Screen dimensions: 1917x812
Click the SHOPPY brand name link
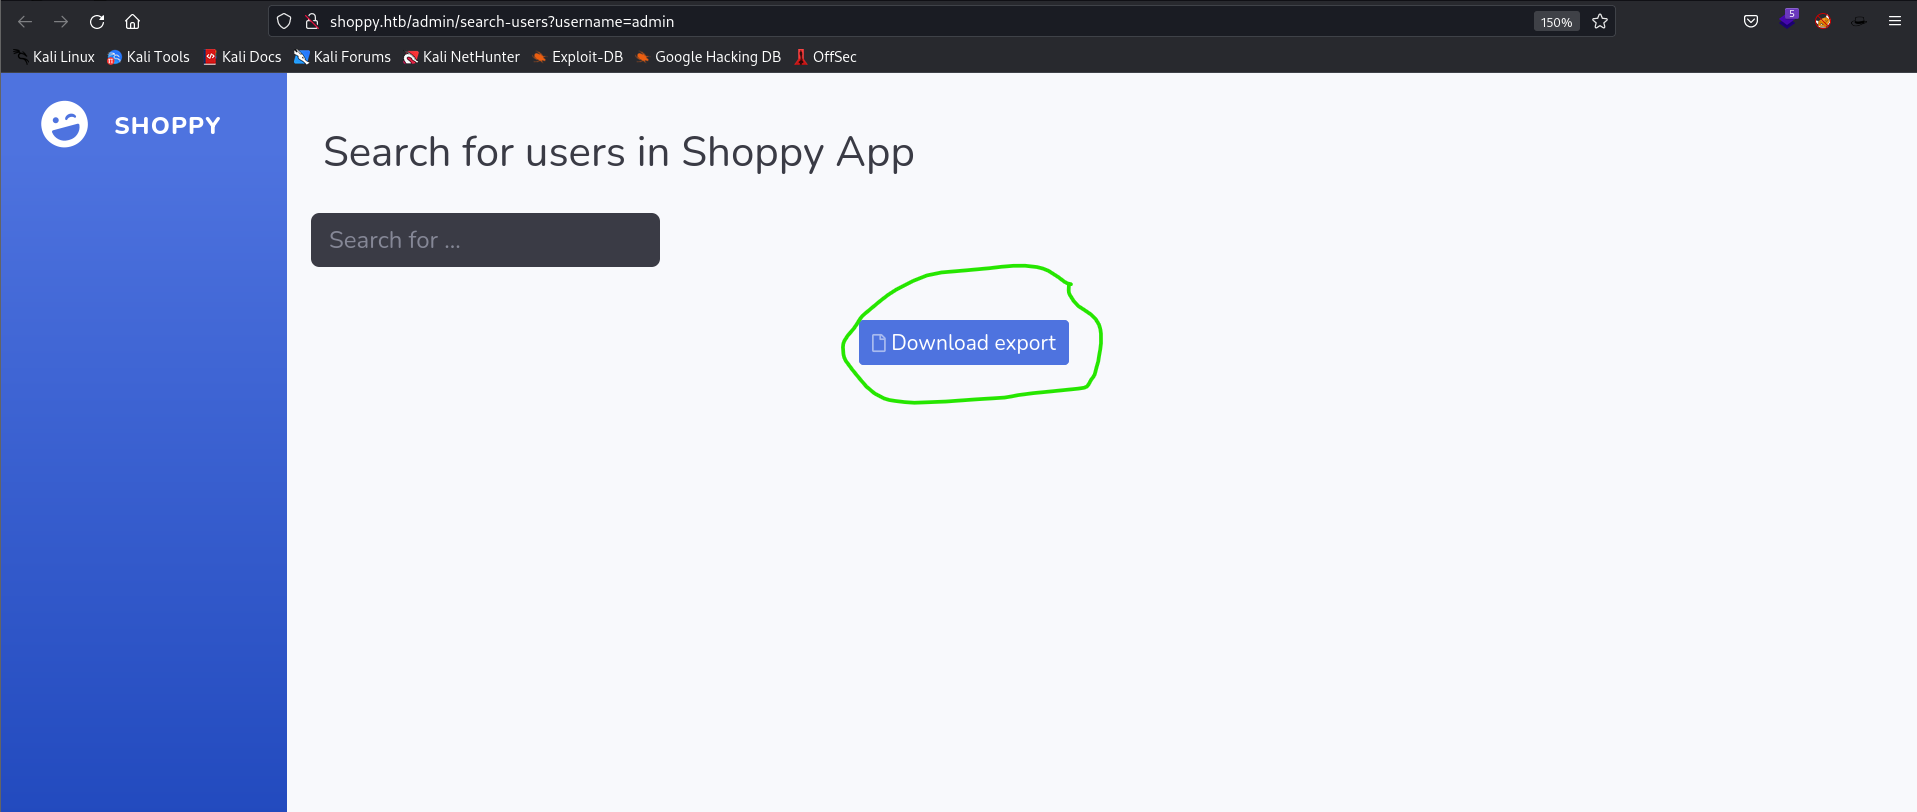click(x=167, y=126)
